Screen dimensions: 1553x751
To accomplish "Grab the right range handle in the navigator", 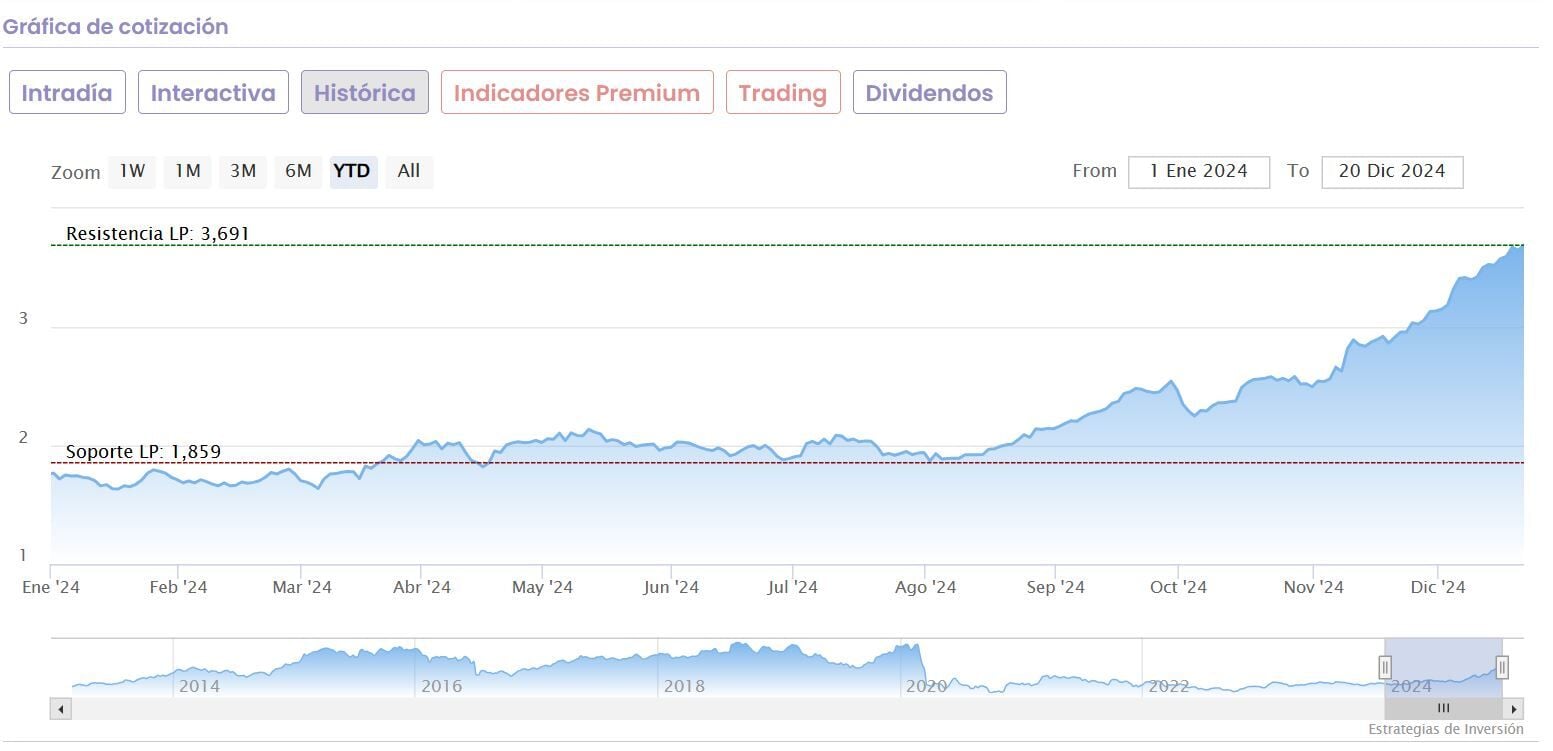I will click(1502, 667).
